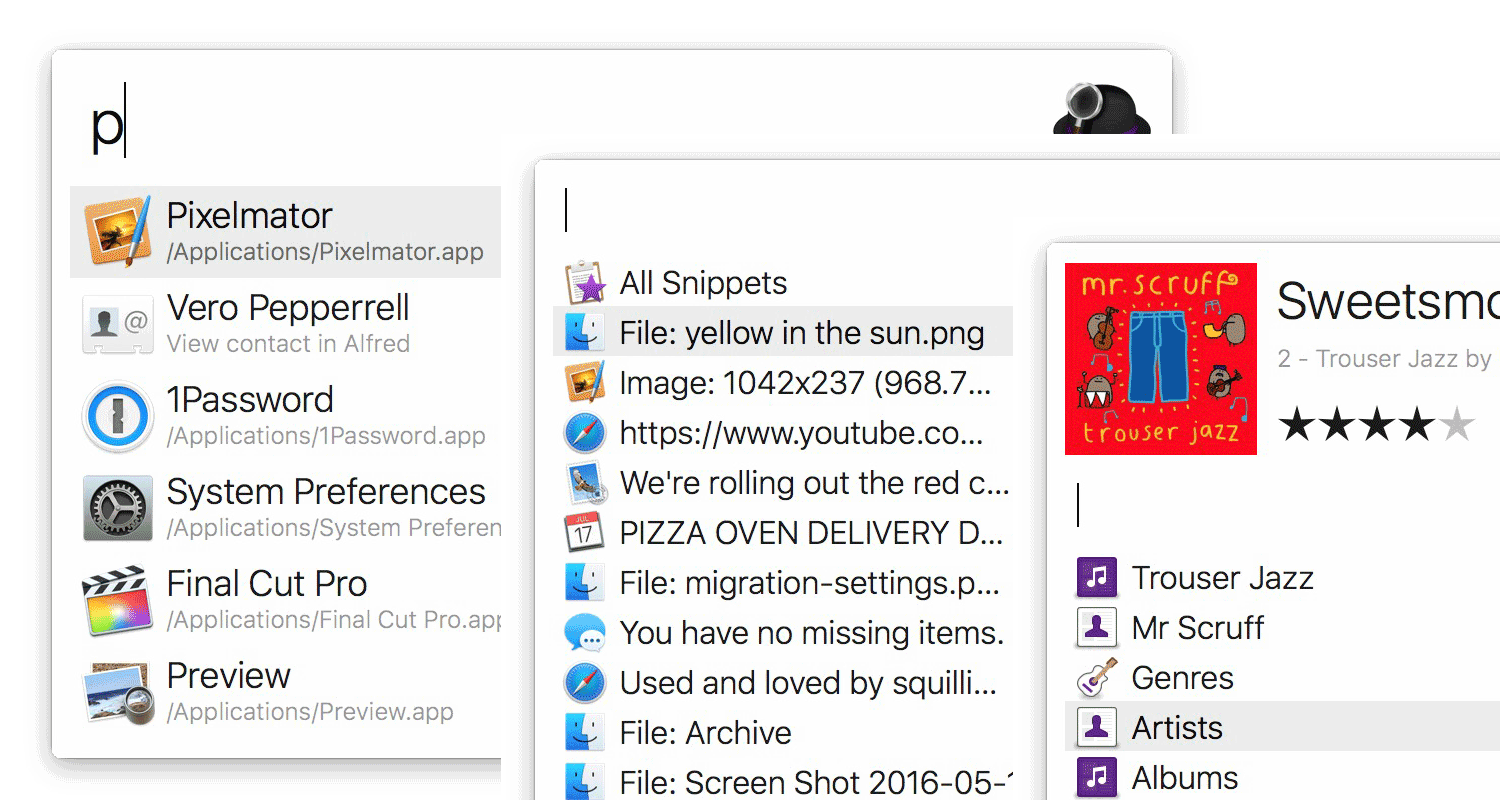Click the System Preferences gear icon
The image size is (1500, 800).
coord(118,508)
